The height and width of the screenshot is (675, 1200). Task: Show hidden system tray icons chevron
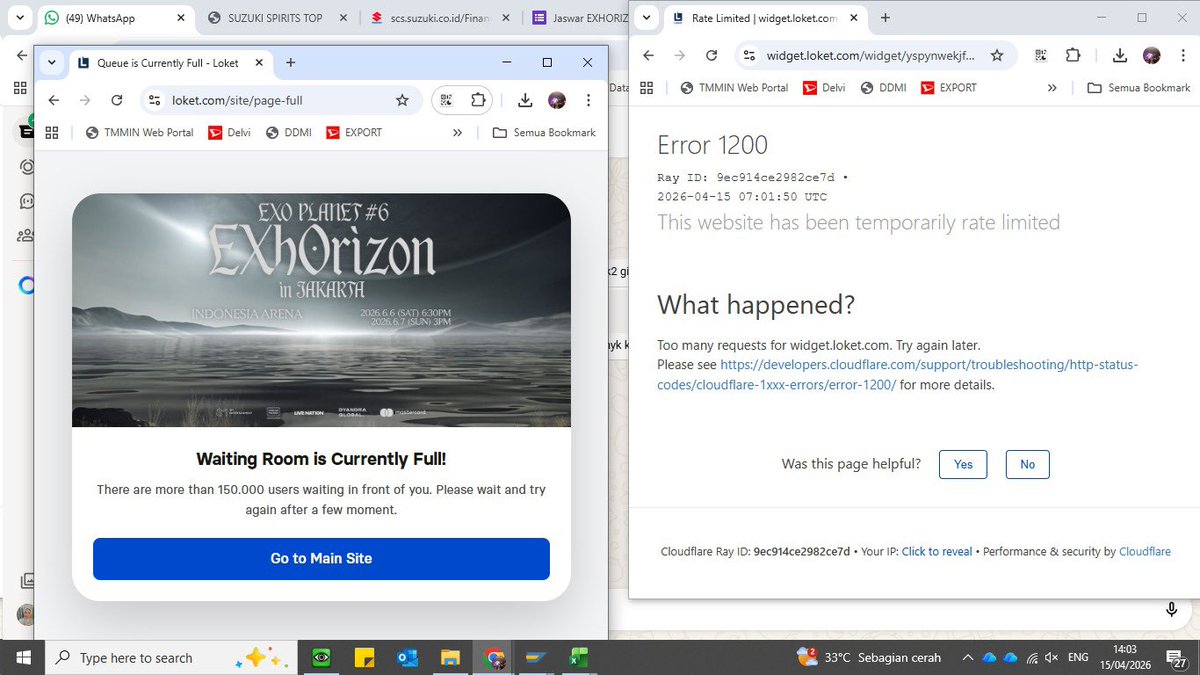(x=967, y=658)
